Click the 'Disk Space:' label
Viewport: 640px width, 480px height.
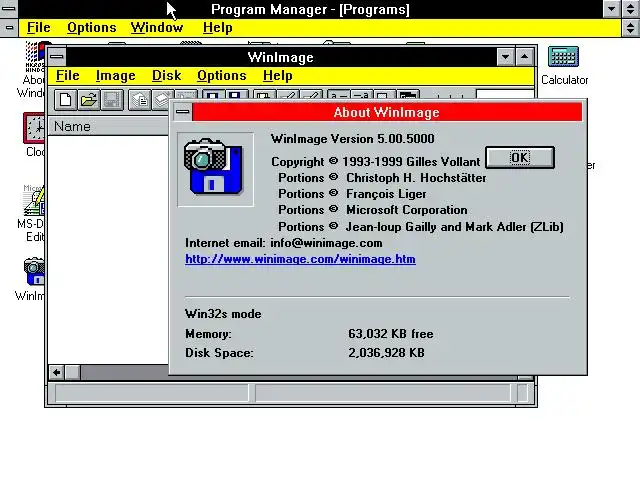click(219, 353)
